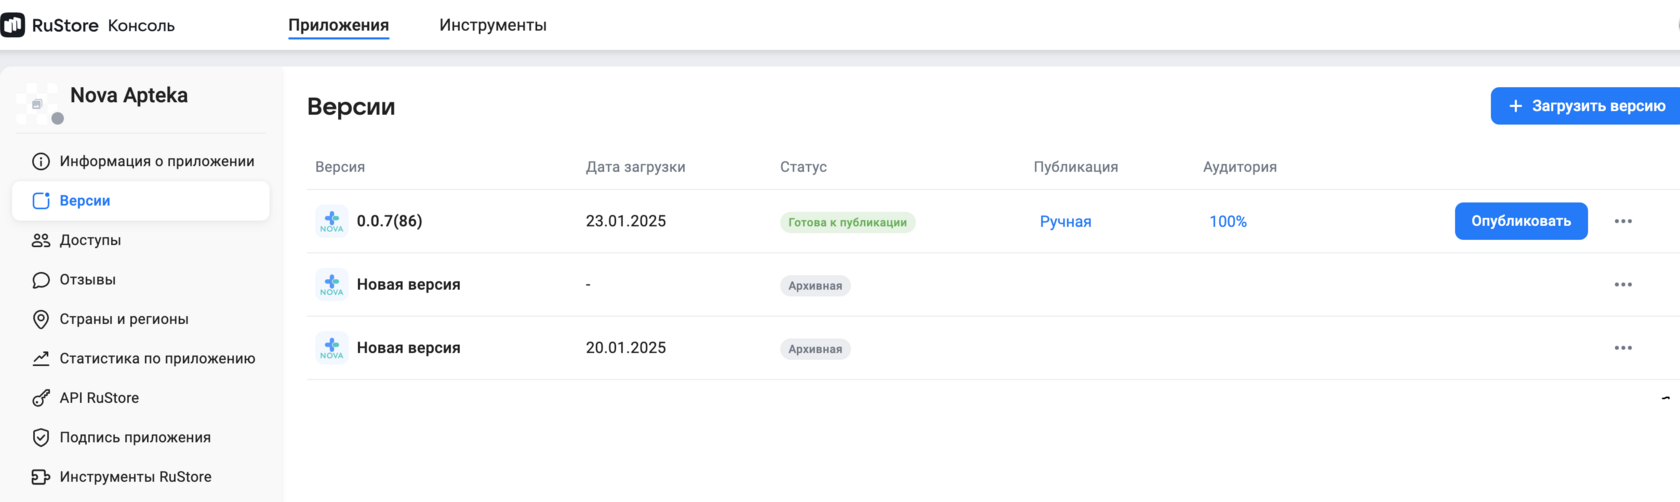Image resolution: width=1680 pixels, height=502 pixels.
Task: Select Версии in the sidebar
Action: [141, 201]
